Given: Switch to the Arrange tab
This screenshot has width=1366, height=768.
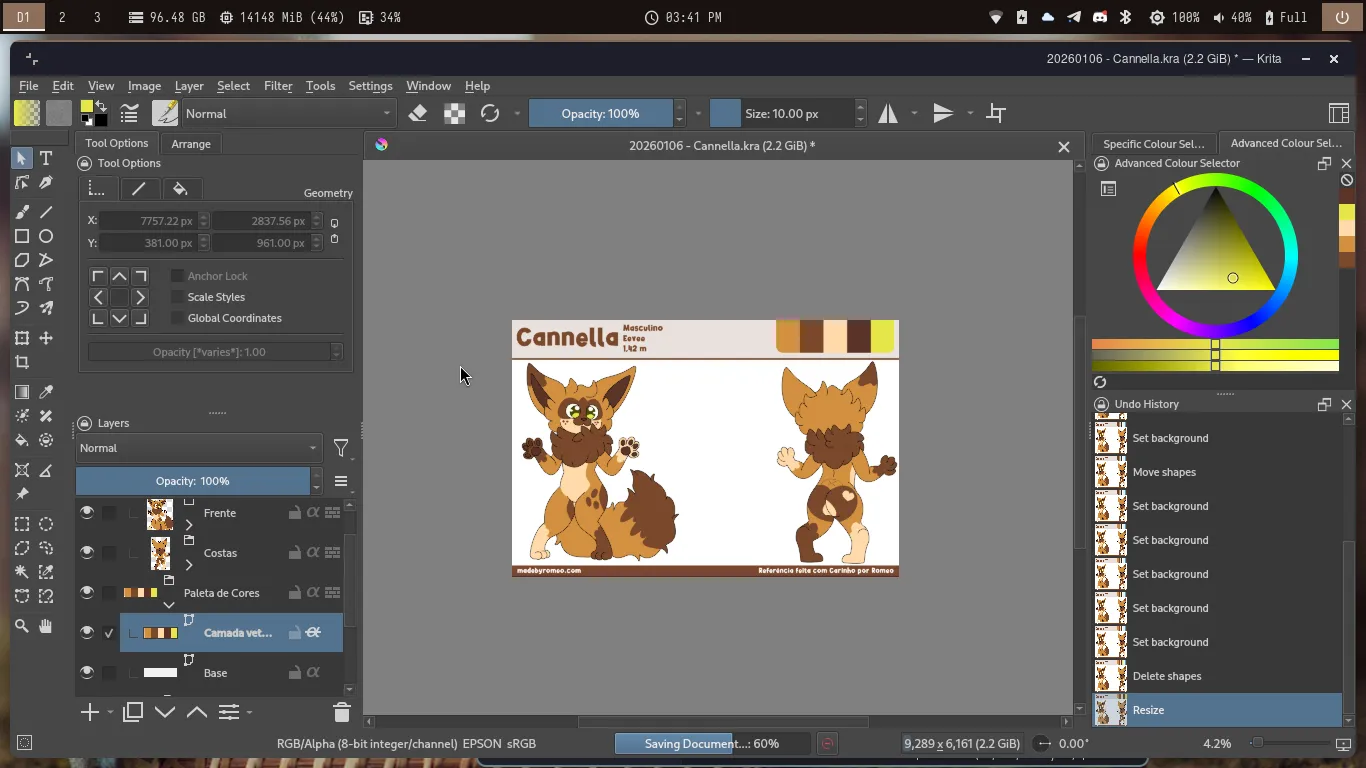Looking at the screenshot, I should [191, 144].
